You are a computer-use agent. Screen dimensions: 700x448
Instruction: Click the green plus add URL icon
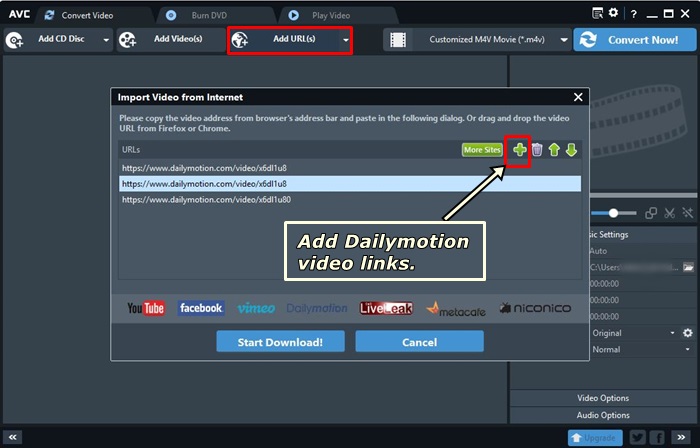(519, 150)
